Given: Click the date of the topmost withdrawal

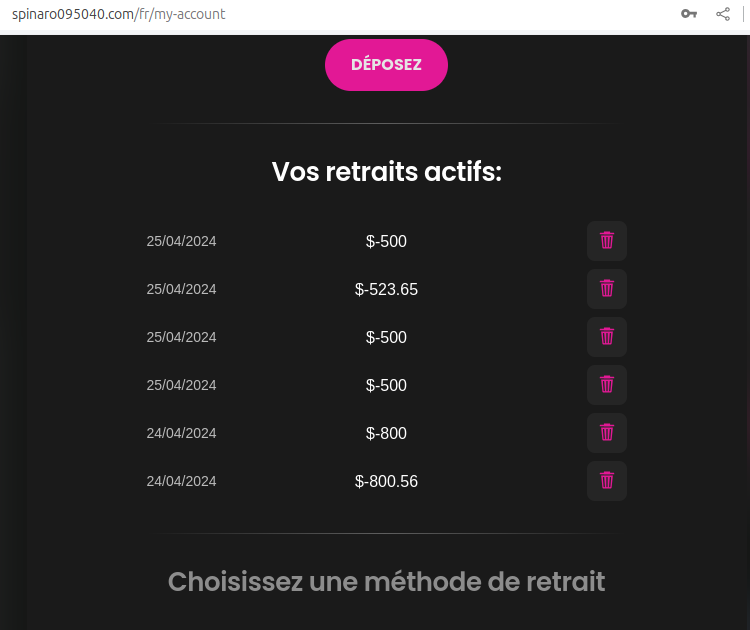Looking at the screenshot, I should (x=181, y=241).
